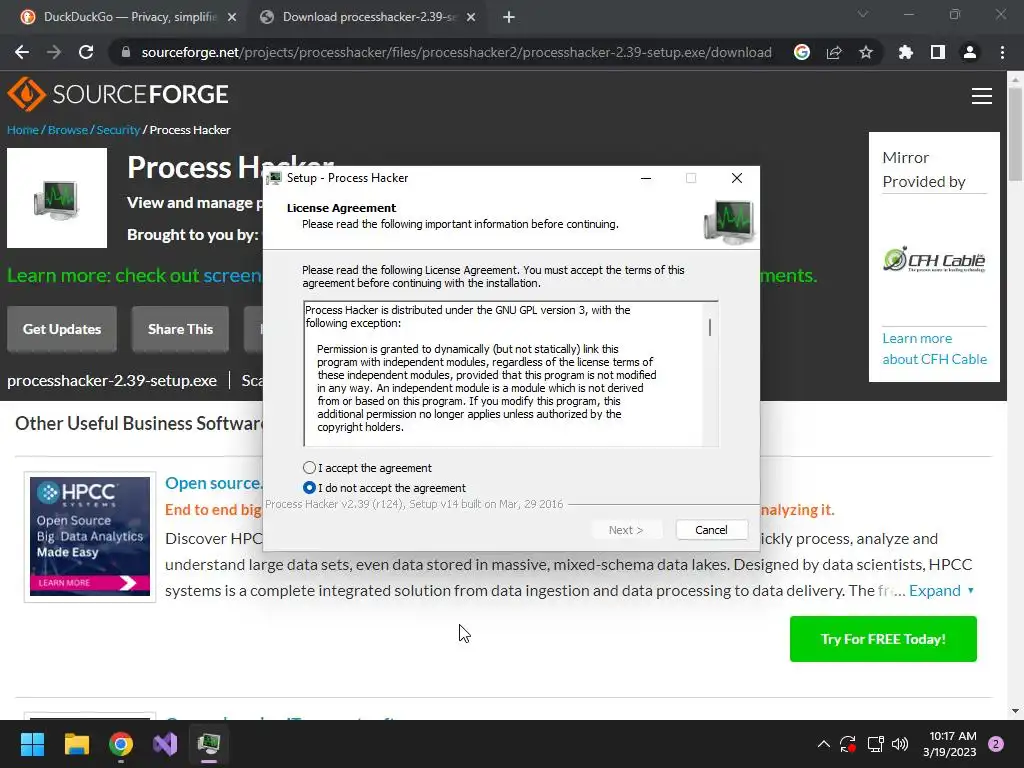Click the browser page vertical scrollbar thumb

point(1015,134)
